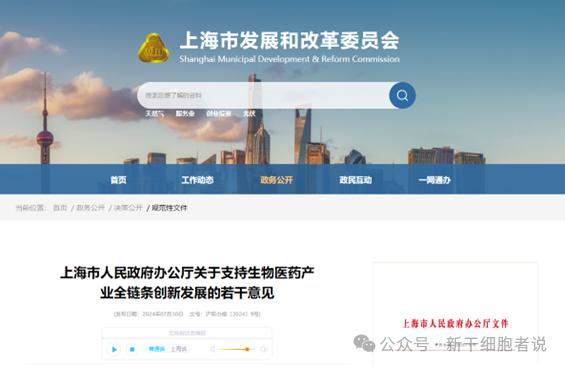Image resolution: width=565 pixels, height=367 pixels.
Task: Open the 政务公开 navigation tab
Action: 276,180
